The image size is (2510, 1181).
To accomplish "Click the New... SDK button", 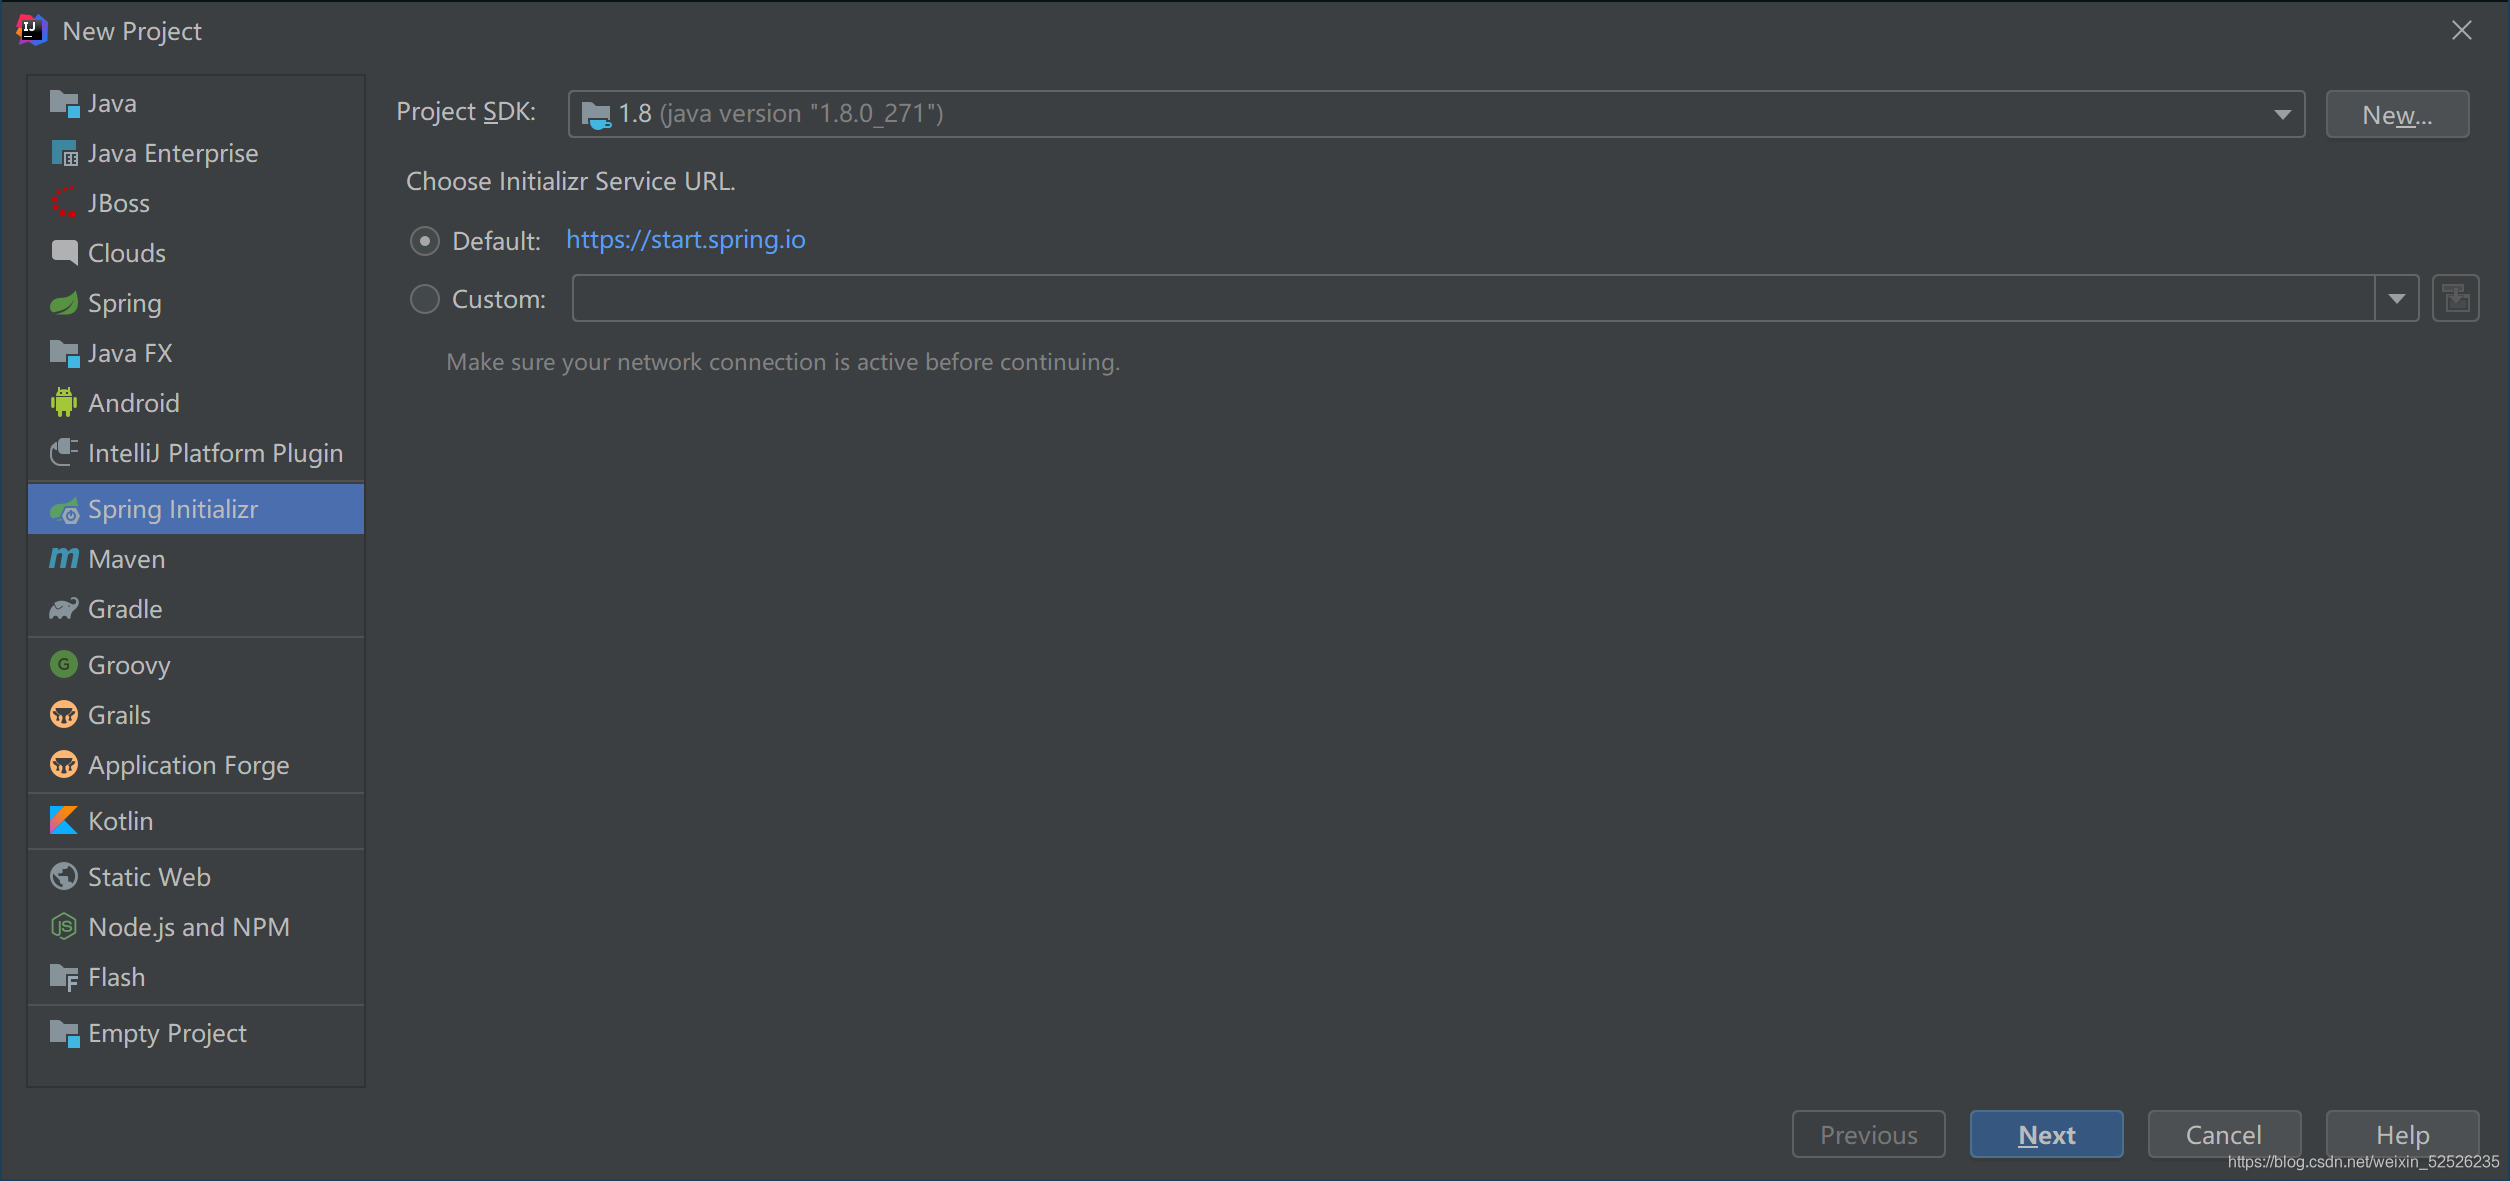I will coord(2397,114).
